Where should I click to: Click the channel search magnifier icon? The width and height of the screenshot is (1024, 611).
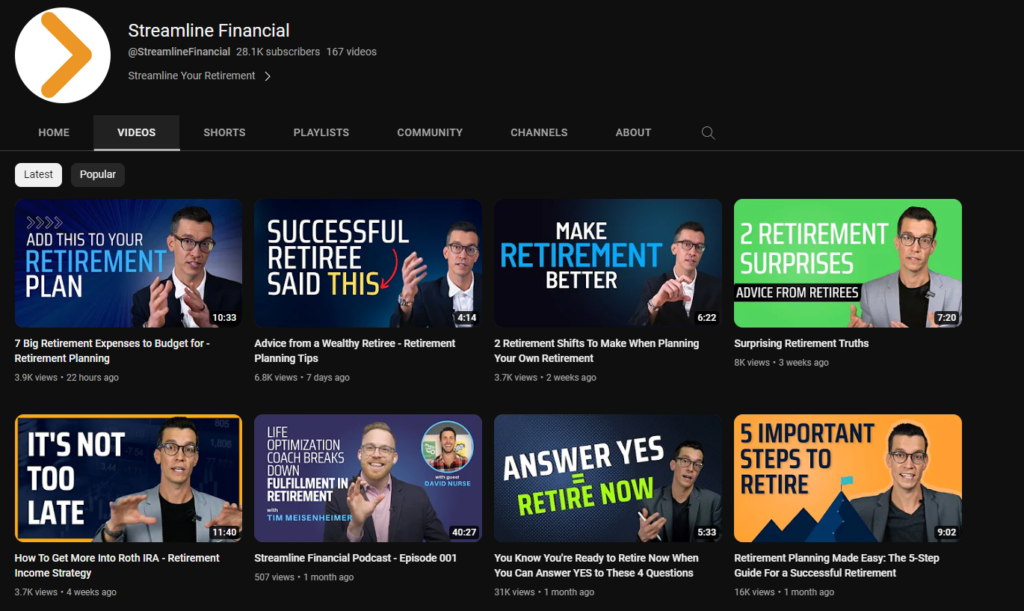point(708,133)
